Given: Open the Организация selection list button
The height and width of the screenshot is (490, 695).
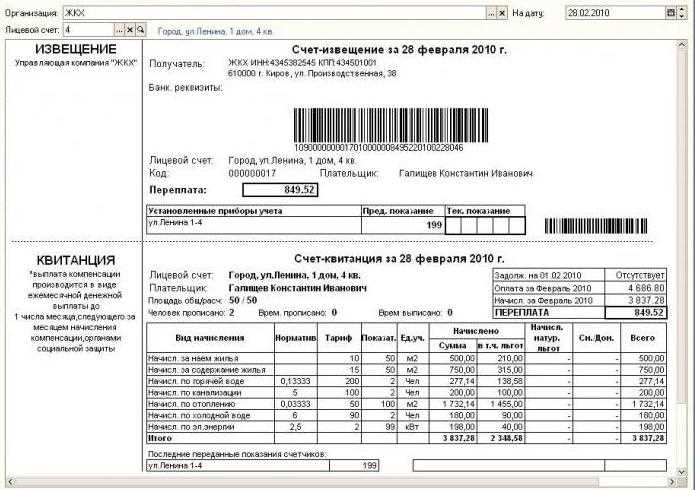Looking at the screenshot, I should point(491,14).
